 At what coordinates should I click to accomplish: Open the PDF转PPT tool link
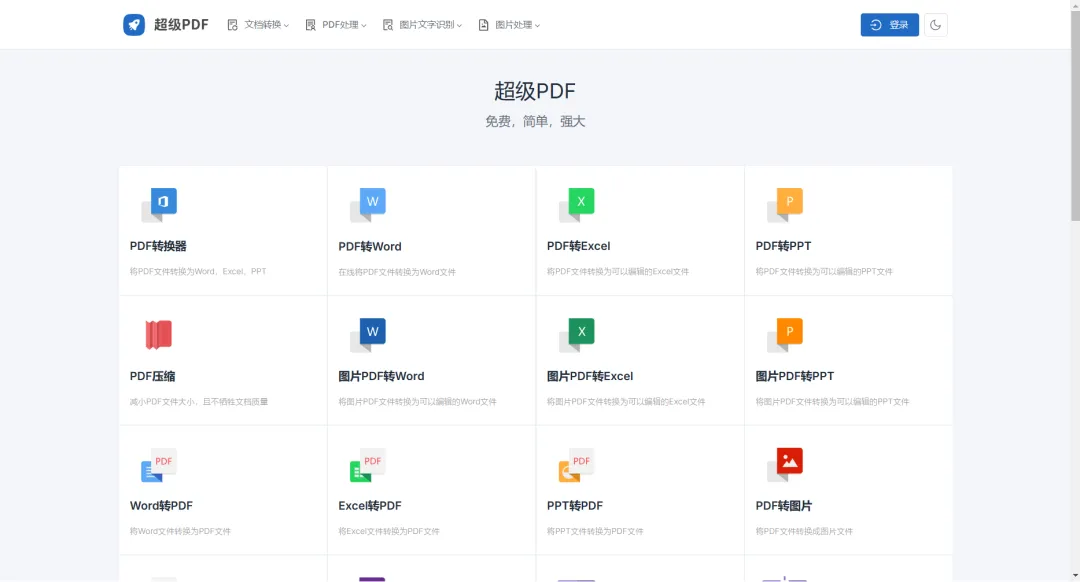(x=783, y=246)
